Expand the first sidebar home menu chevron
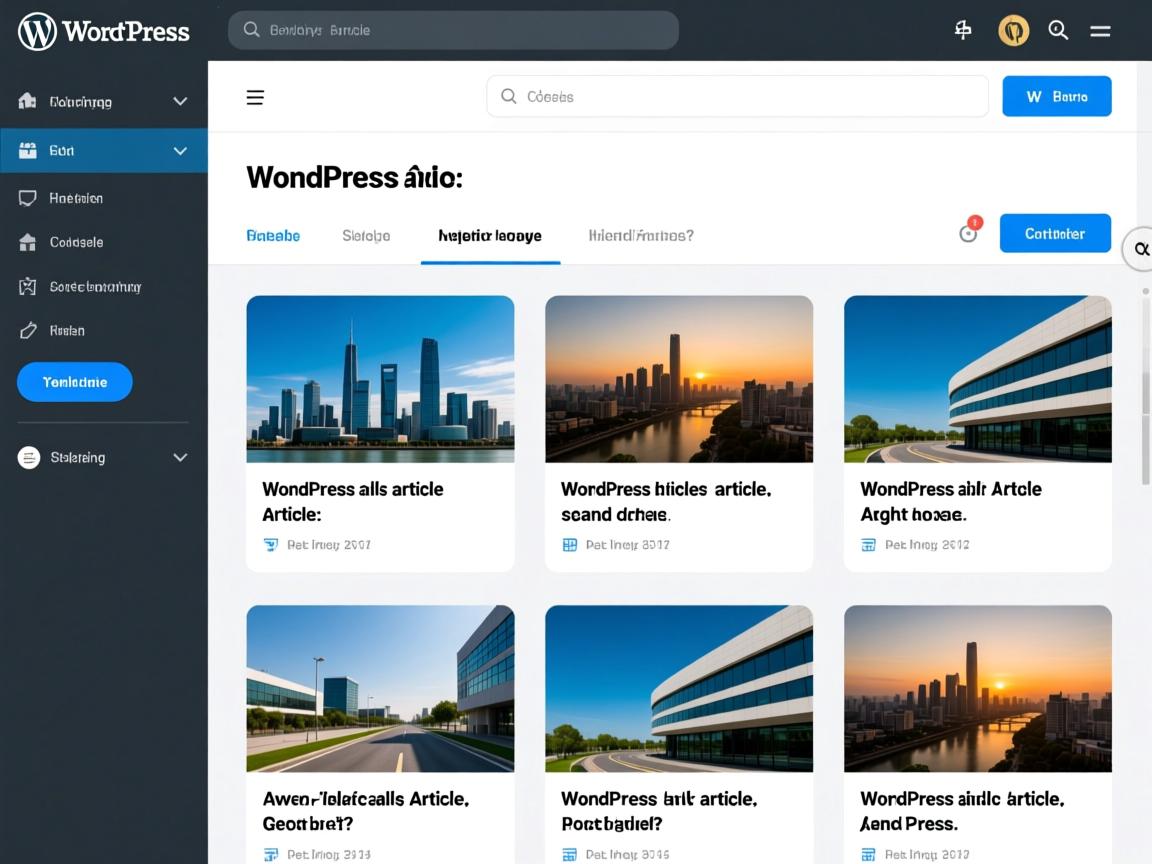Viewport: 1152px width, 864px height. point(180,101)
